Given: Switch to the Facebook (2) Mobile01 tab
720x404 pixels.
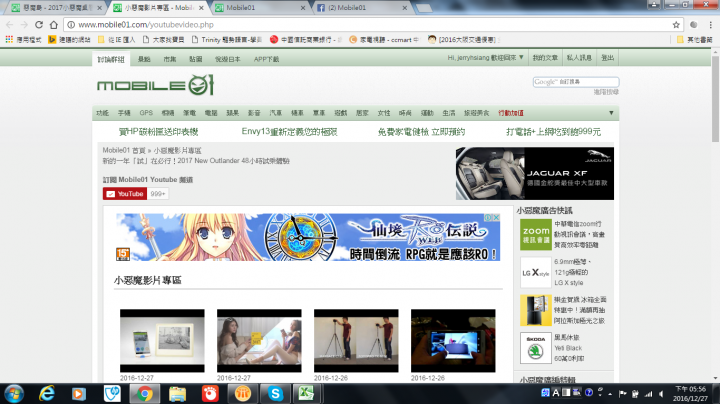Looking at the screenshot, I should click(x=362, y=8).
